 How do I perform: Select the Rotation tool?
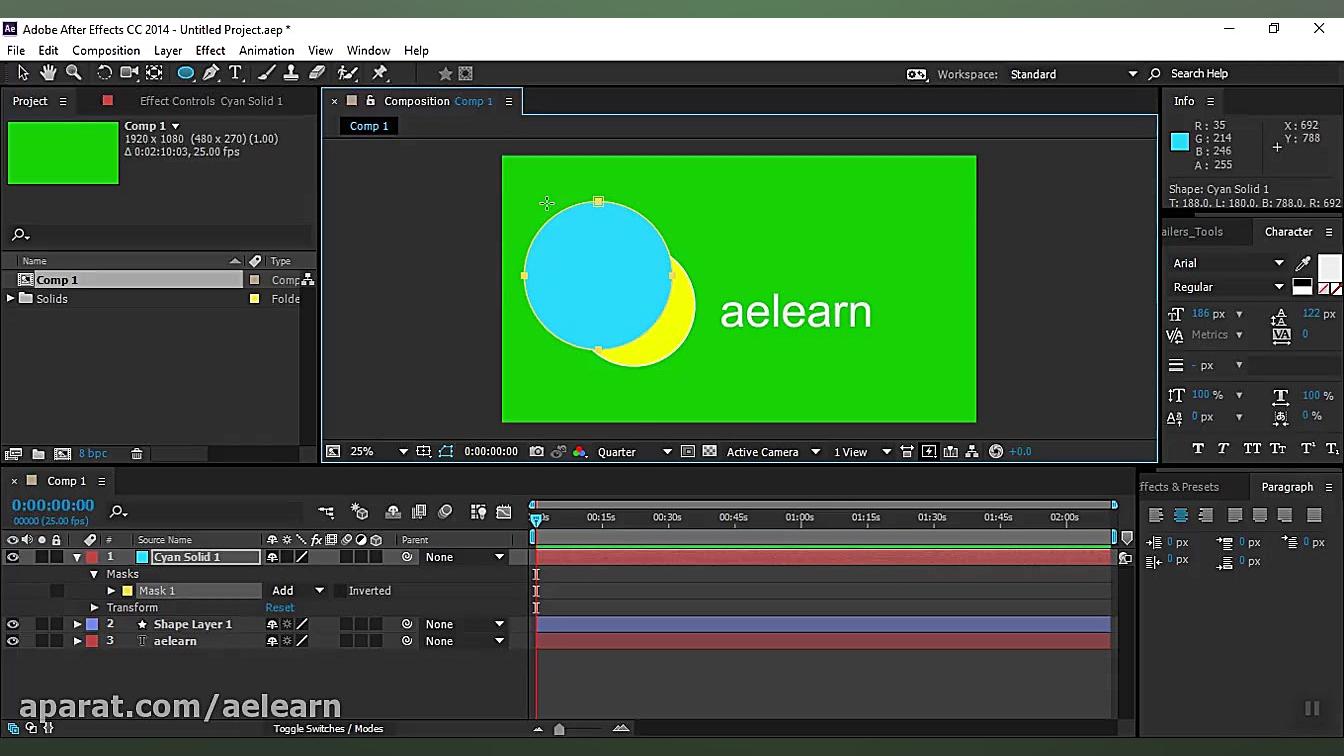click(104, 73)
